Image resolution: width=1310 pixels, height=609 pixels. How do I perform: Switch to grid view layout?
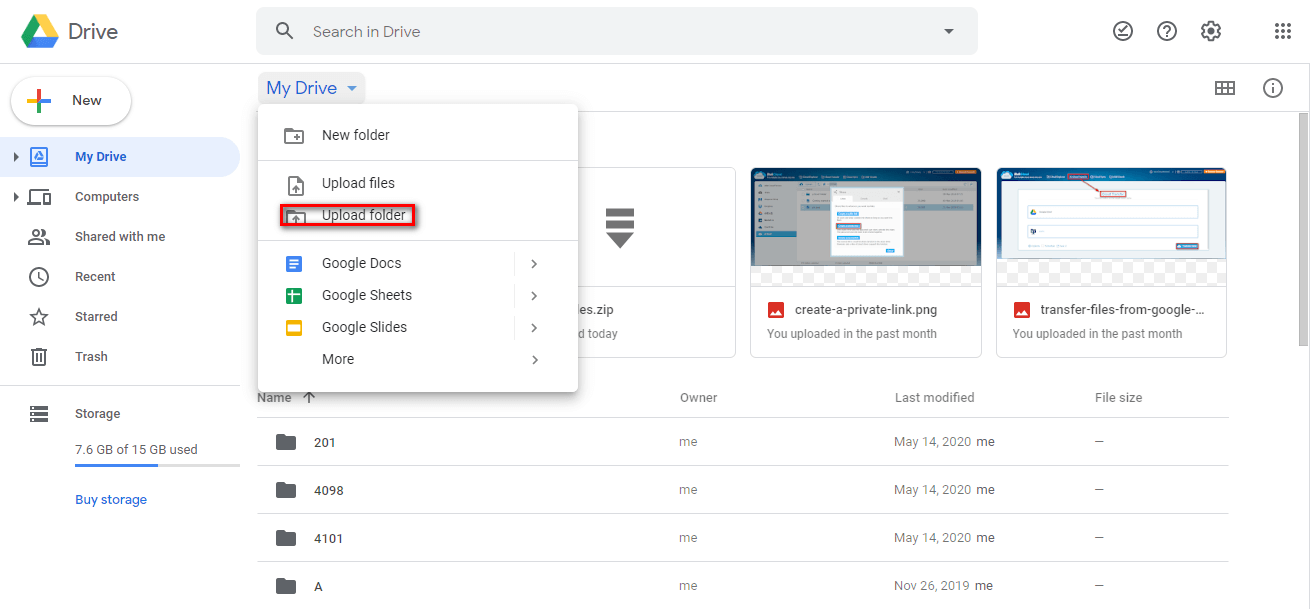pos(1225,88)
